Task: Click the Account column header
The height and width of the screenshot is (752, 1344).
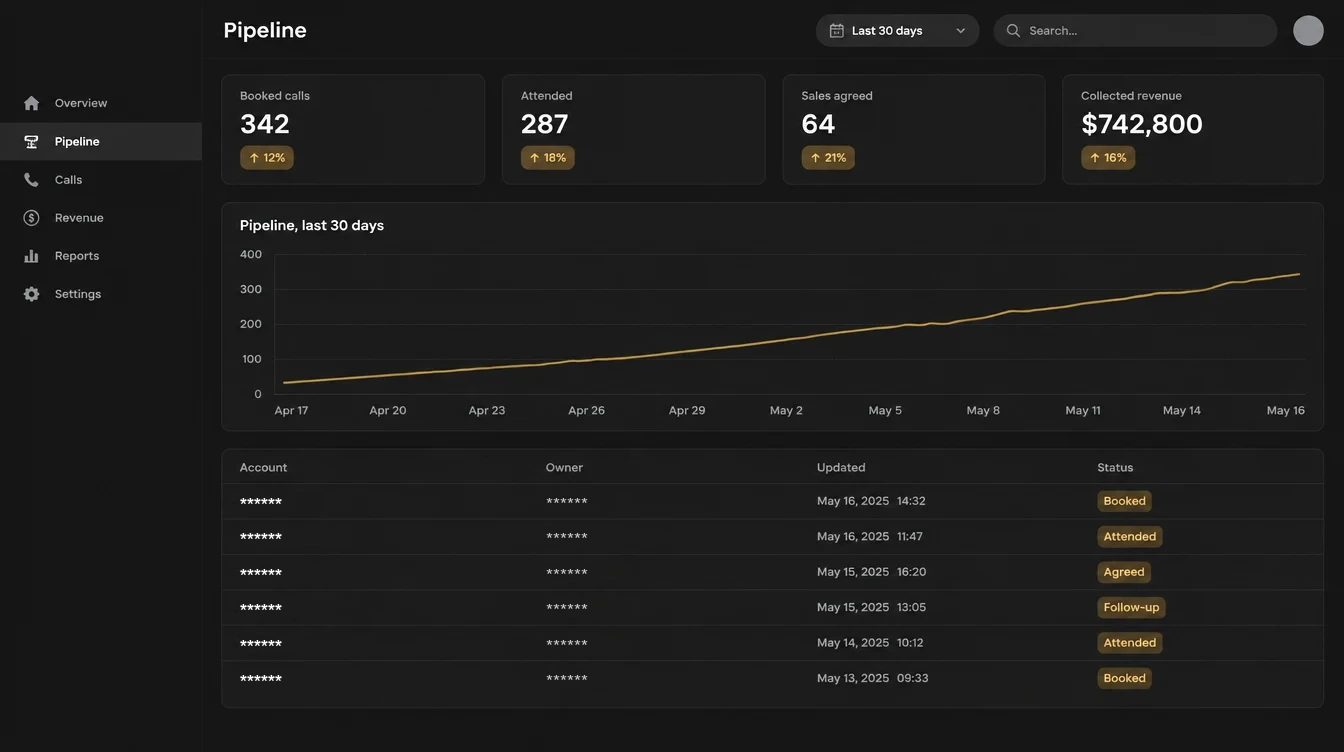Action: [x=263, y=468]
